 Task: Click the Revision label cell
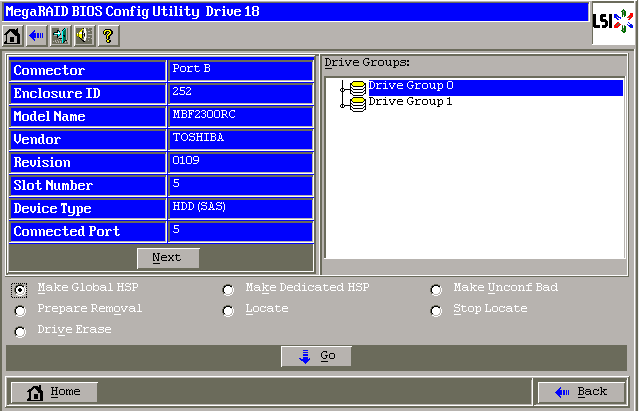pyautogui.click(x=88, y=163)
